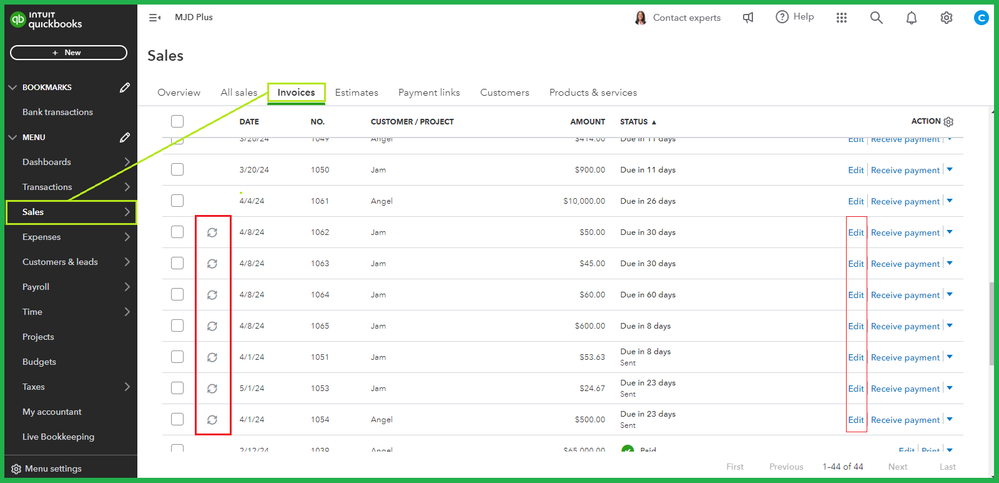Click the table settings gear beside ACTION
The height and width of the screenshot is (483, 999).
pos(948,122)
